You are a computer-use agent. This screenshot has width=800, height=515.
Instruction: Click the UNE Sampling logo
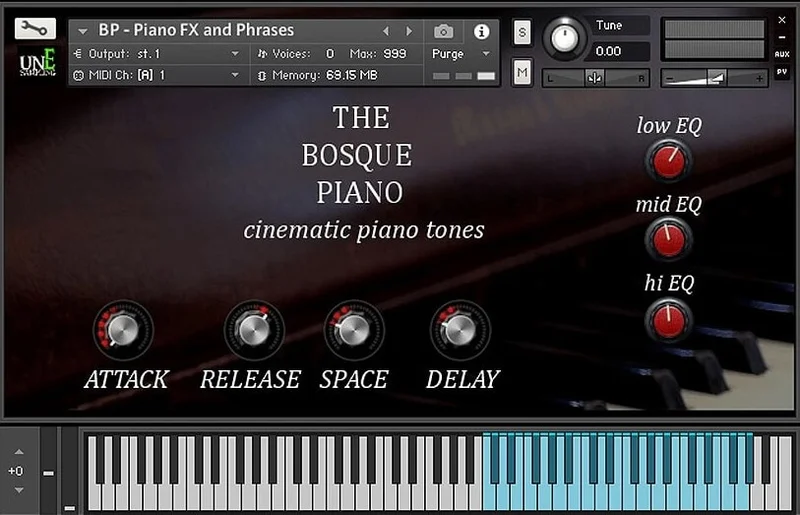(37, 62)
